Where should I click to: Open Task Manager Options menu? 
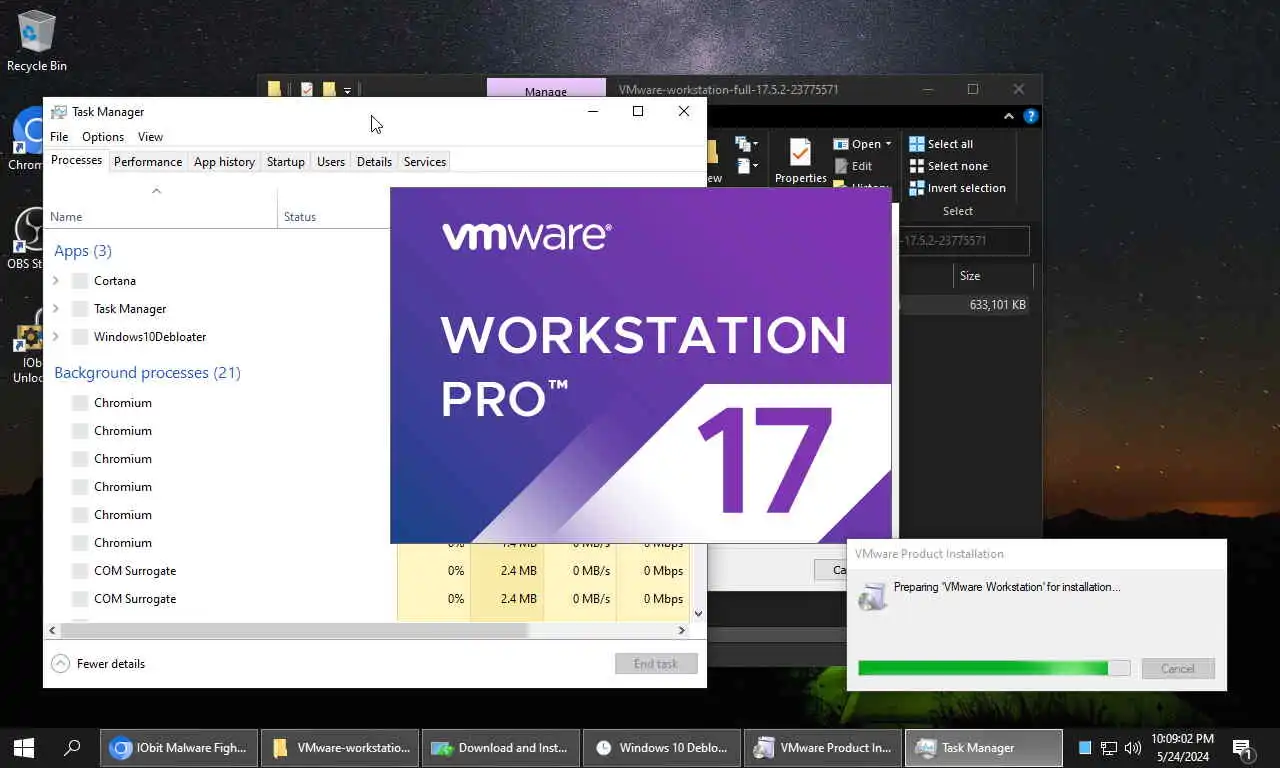(103, 137)
